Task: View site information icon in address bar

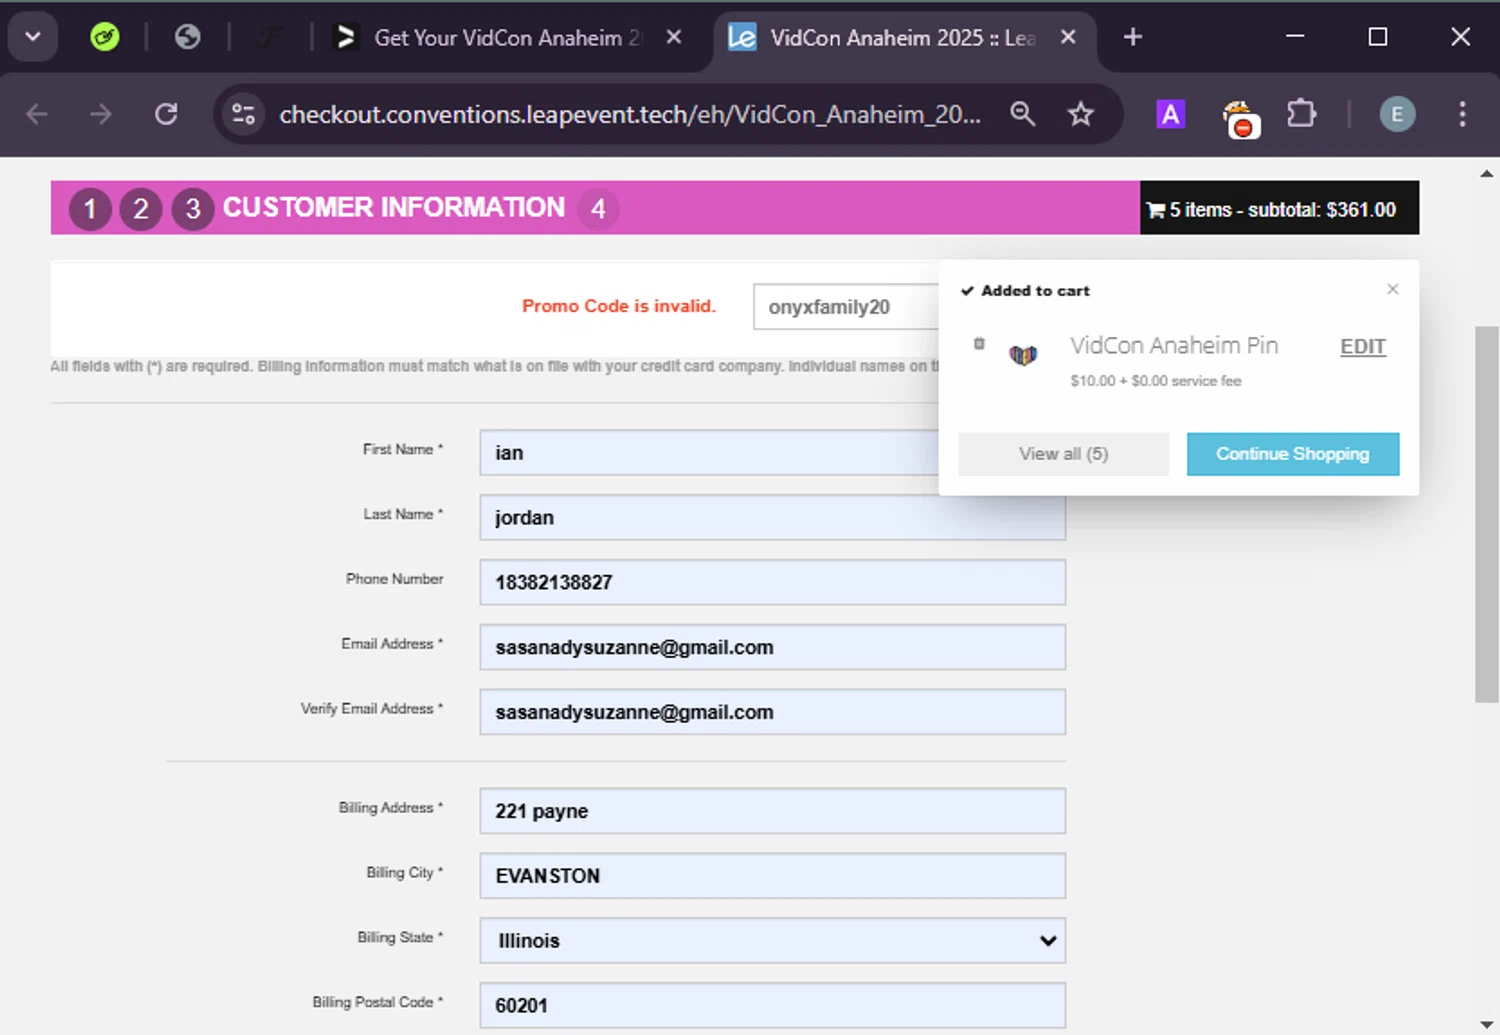Action: click(x=243, y=114)
